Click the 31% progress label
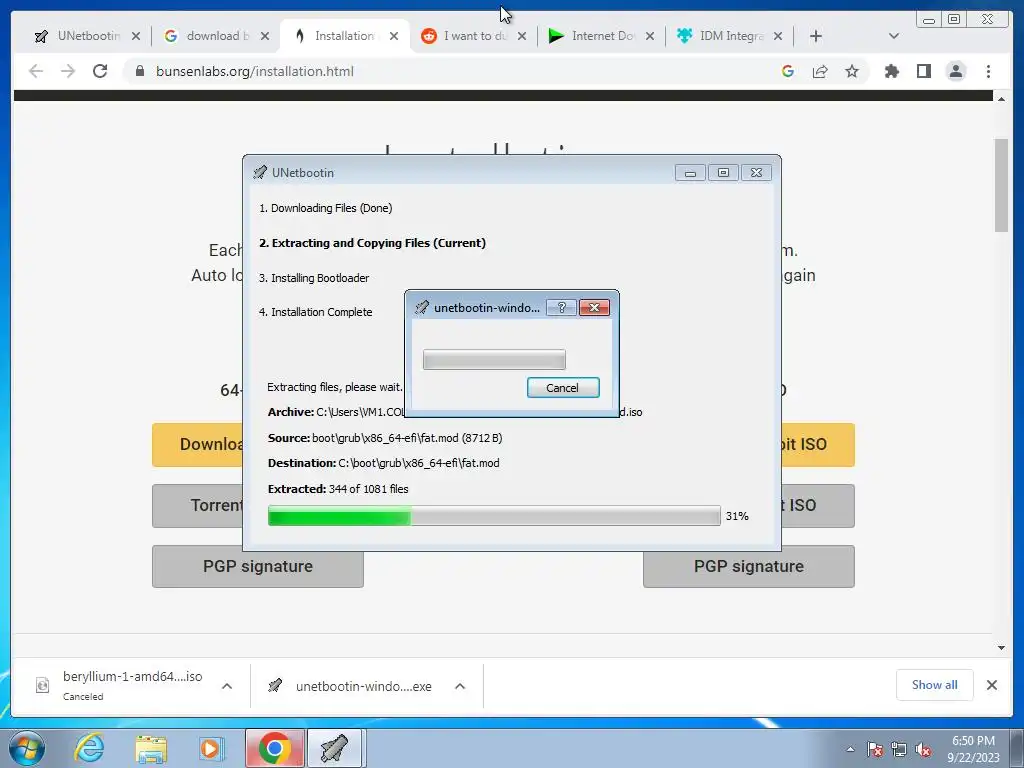The height and width of the screenshot is (768, 1024). click(737, 516)
